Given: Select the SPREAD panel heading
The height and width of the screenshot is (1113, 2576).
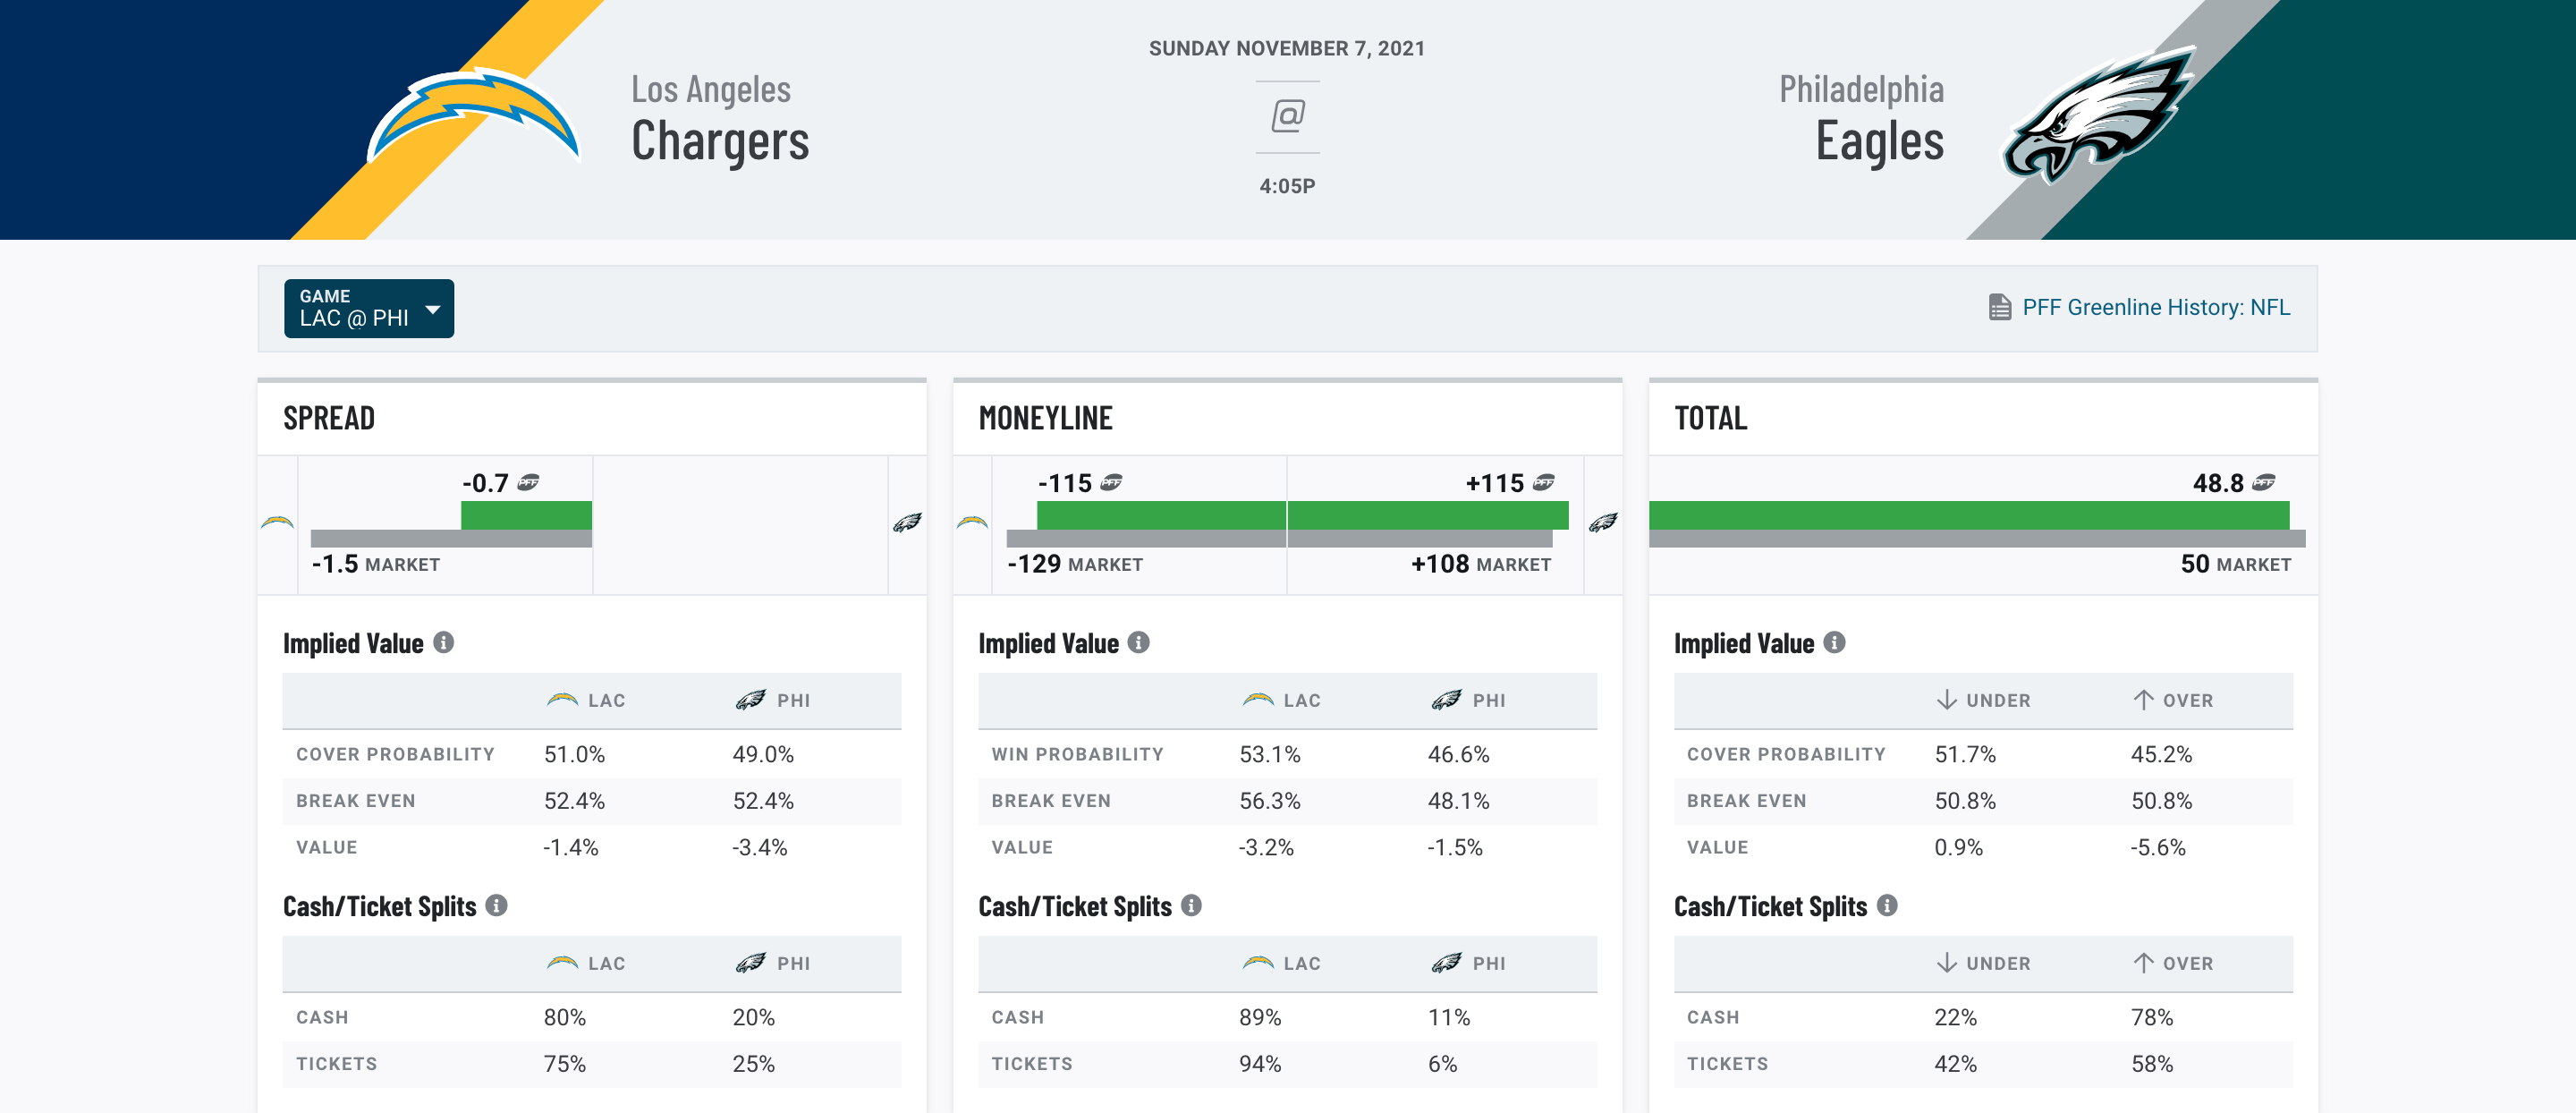Looking at the screenshot, I should [x=329, y=418].
